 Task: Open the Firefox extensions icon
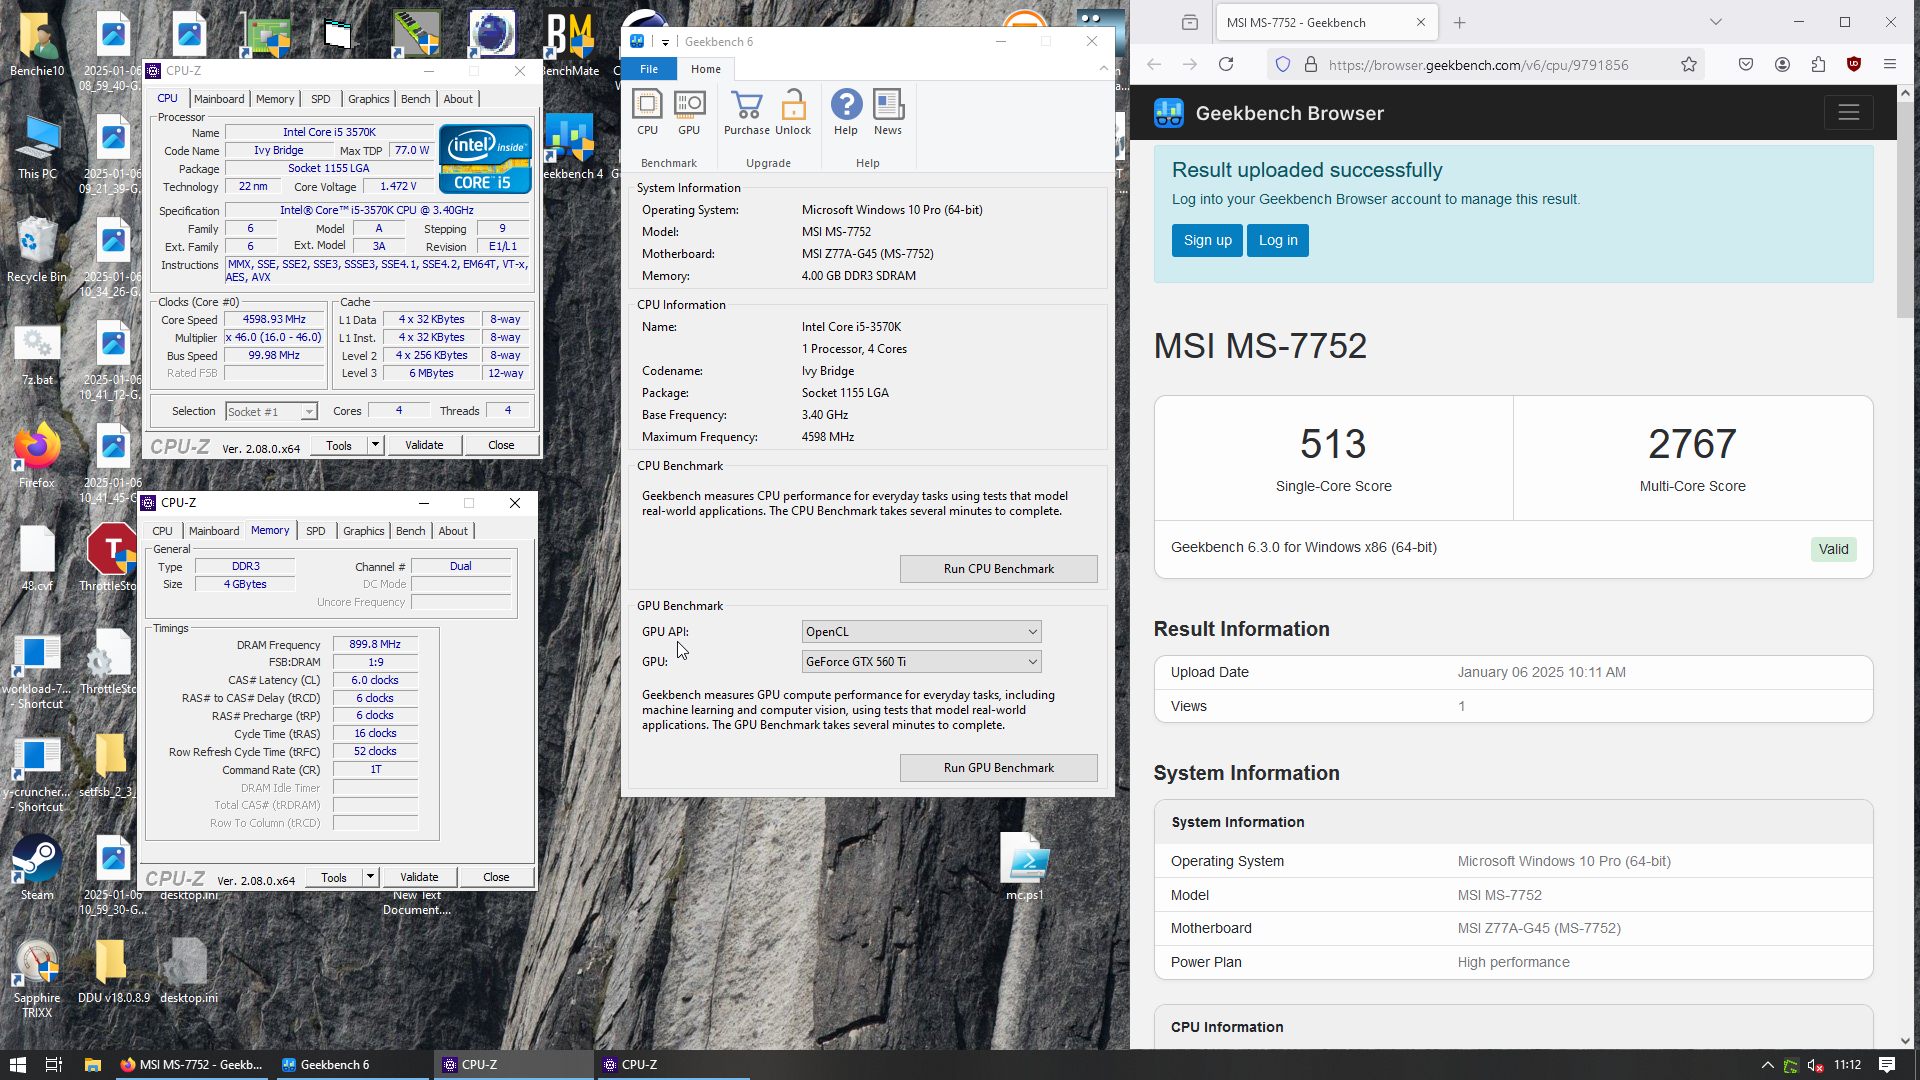click(1818, 65)
